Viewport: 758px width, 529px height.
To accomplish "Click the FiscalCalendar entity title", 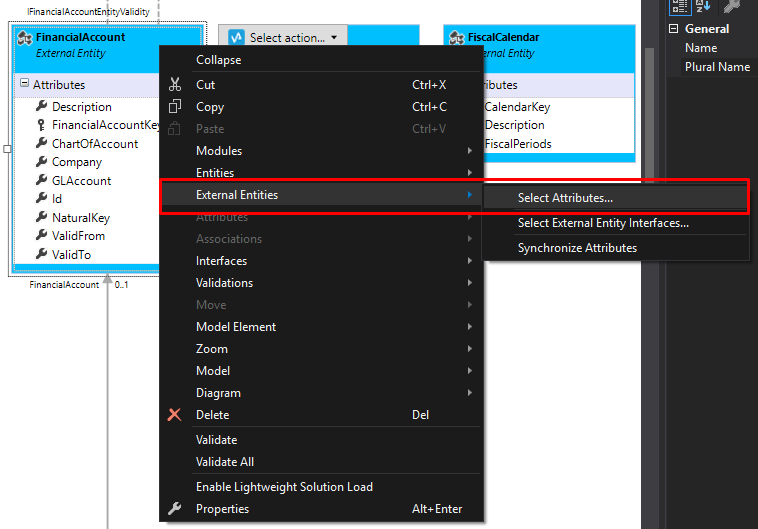I will [503, 37].
